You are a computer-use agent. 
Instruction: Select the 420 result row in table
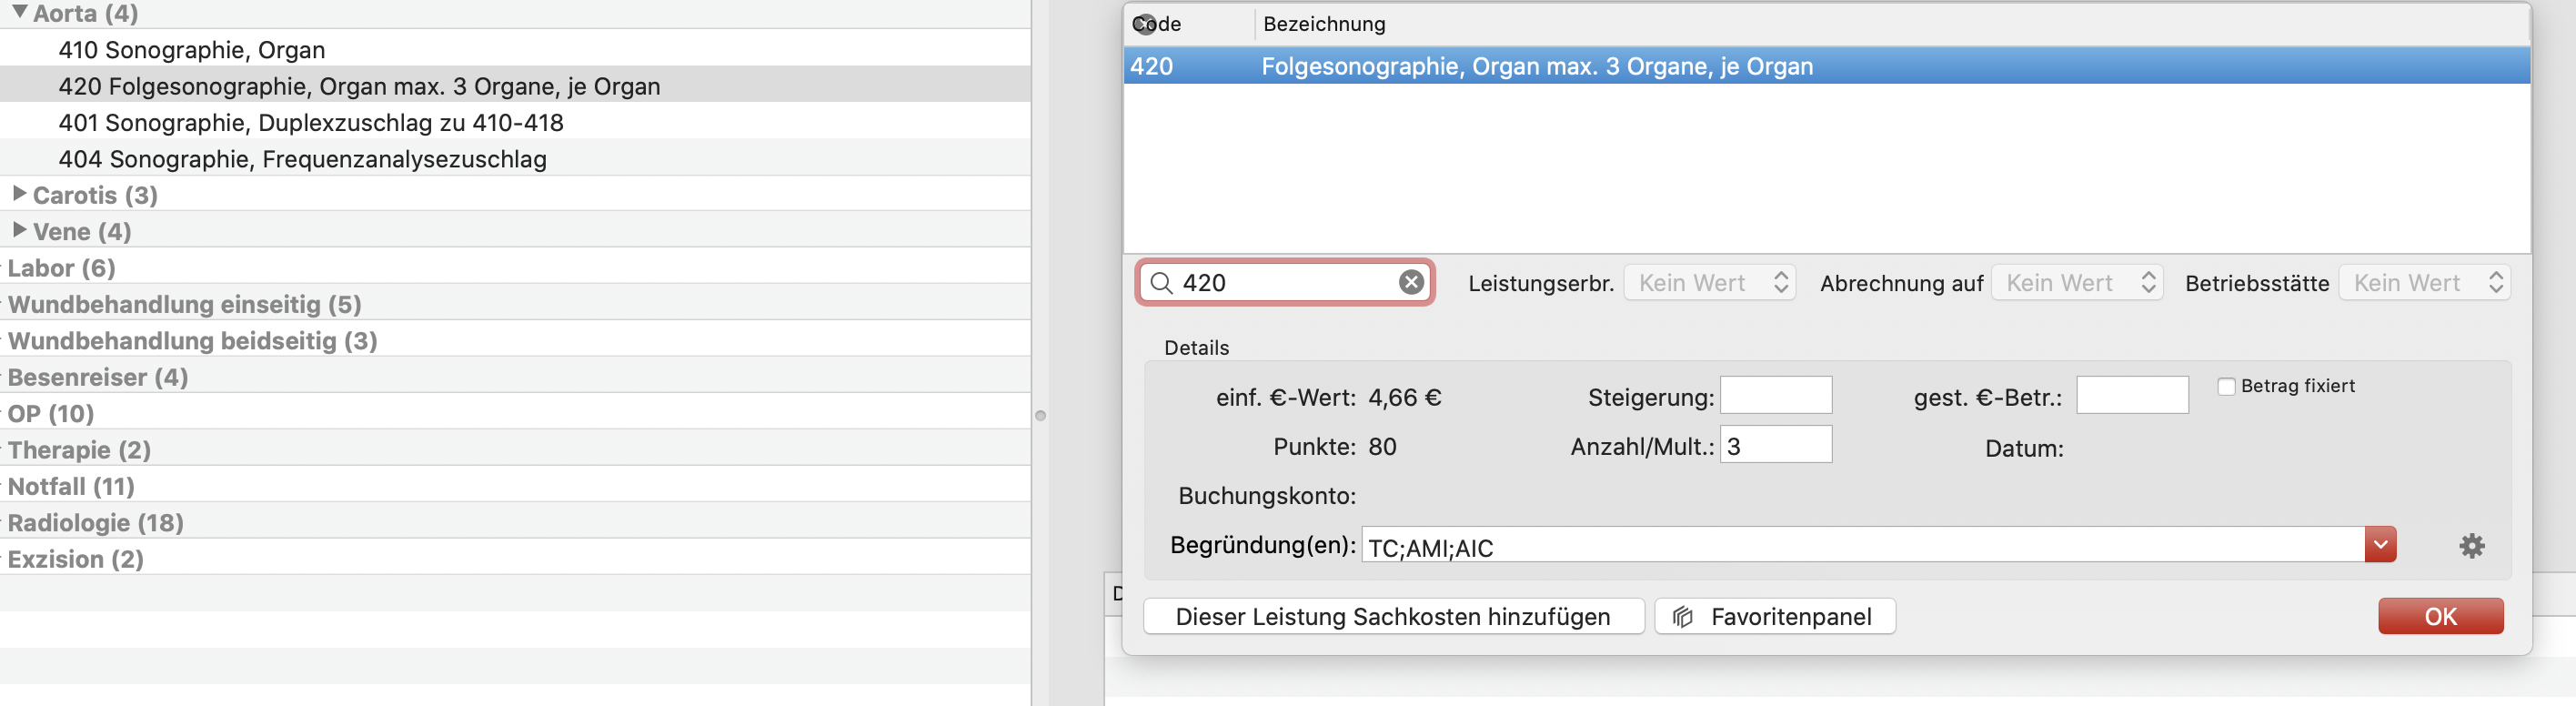click(1826, 66)
